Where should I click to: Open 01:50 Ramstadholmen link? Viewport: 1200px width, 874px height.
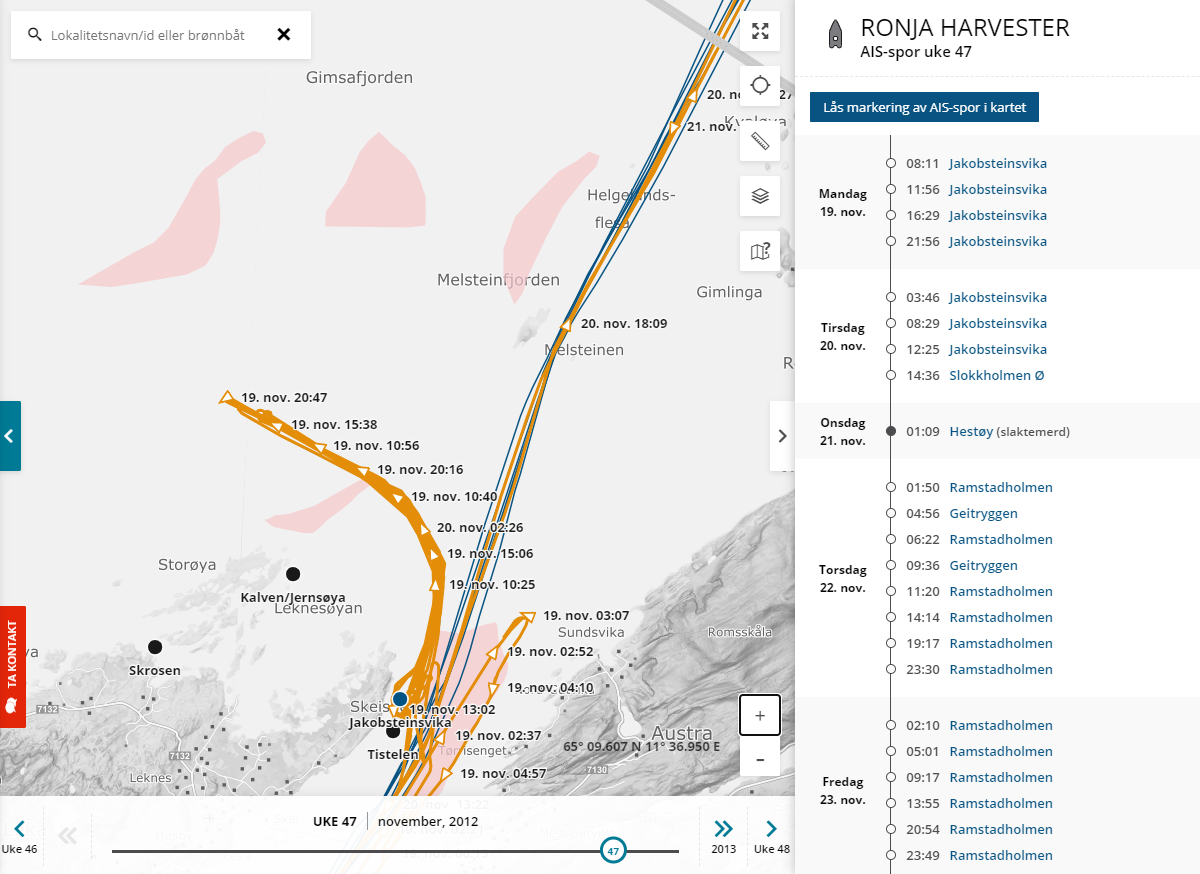point(1001,487)
